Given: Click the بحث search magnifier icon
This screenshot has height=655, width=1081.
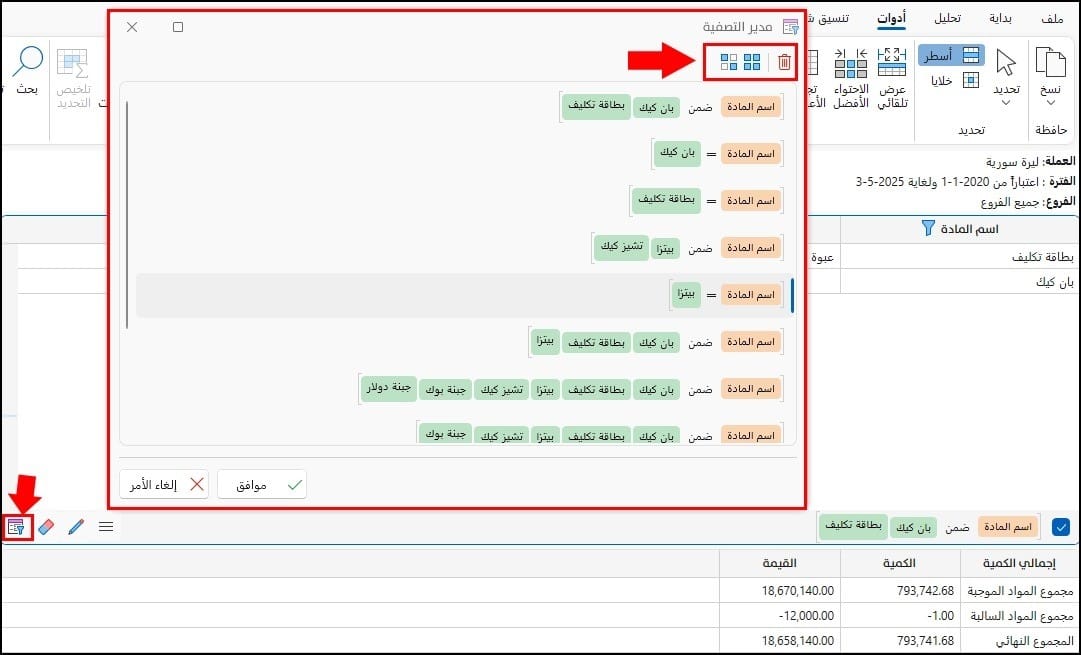Looking at the screenshot, I should [28, 63].
